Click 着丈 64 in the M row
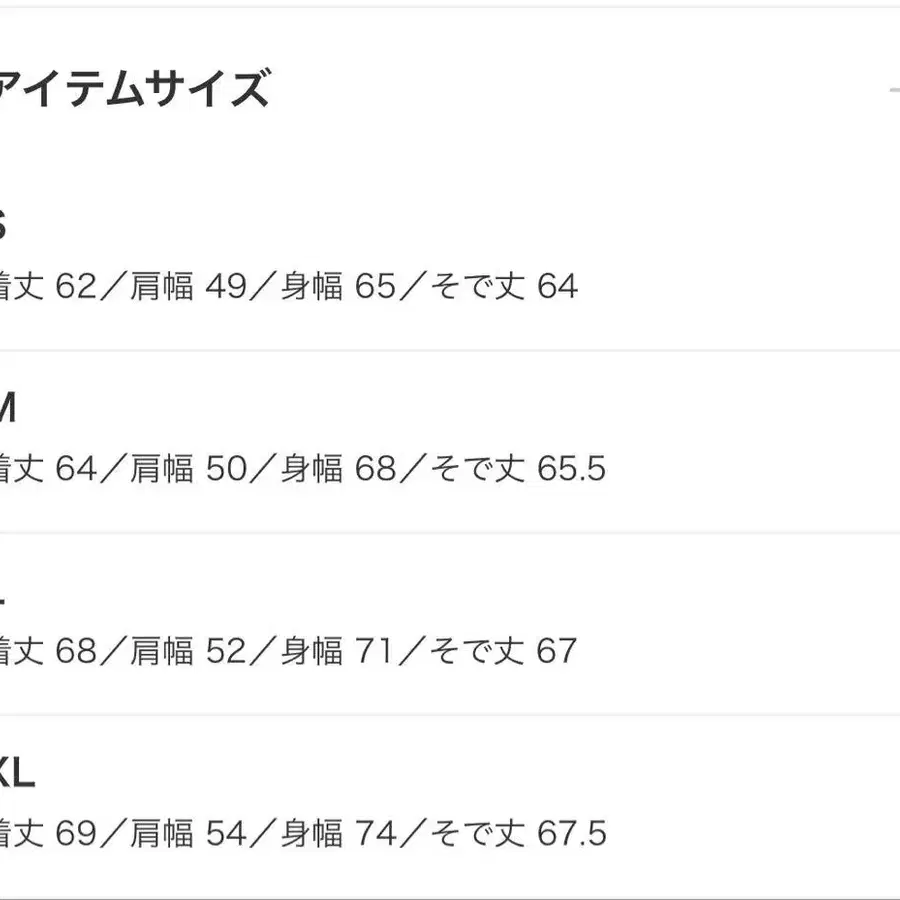This screenshot has width=900, height=900. click(x=47, y=469)
